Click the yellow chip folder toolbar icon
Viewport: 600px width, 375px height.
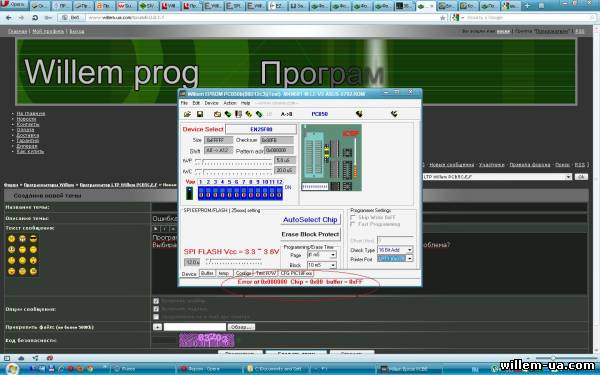click(217, 114)
